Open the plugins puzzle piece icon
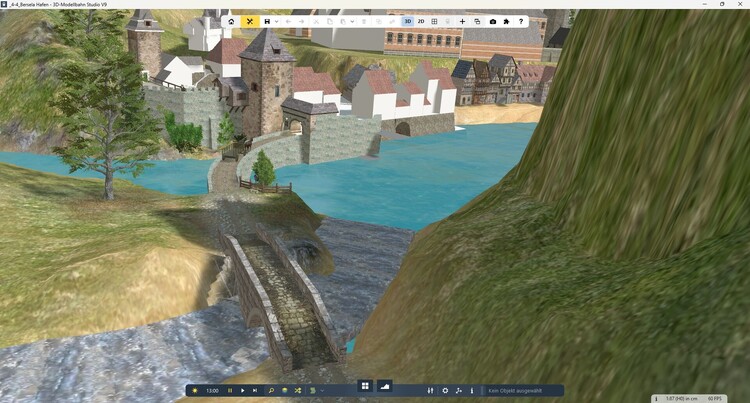 [507, 21]
